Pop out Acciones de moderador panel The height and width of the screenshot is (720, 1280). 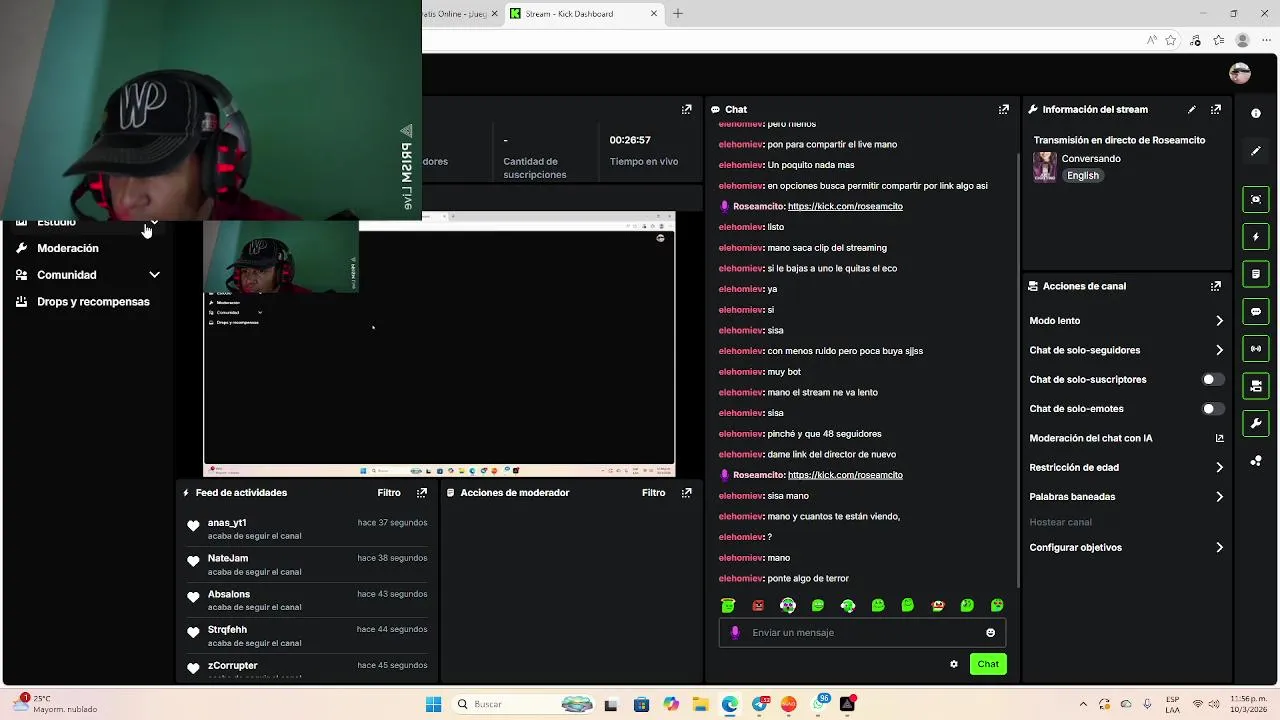click(x=686, y=493)
